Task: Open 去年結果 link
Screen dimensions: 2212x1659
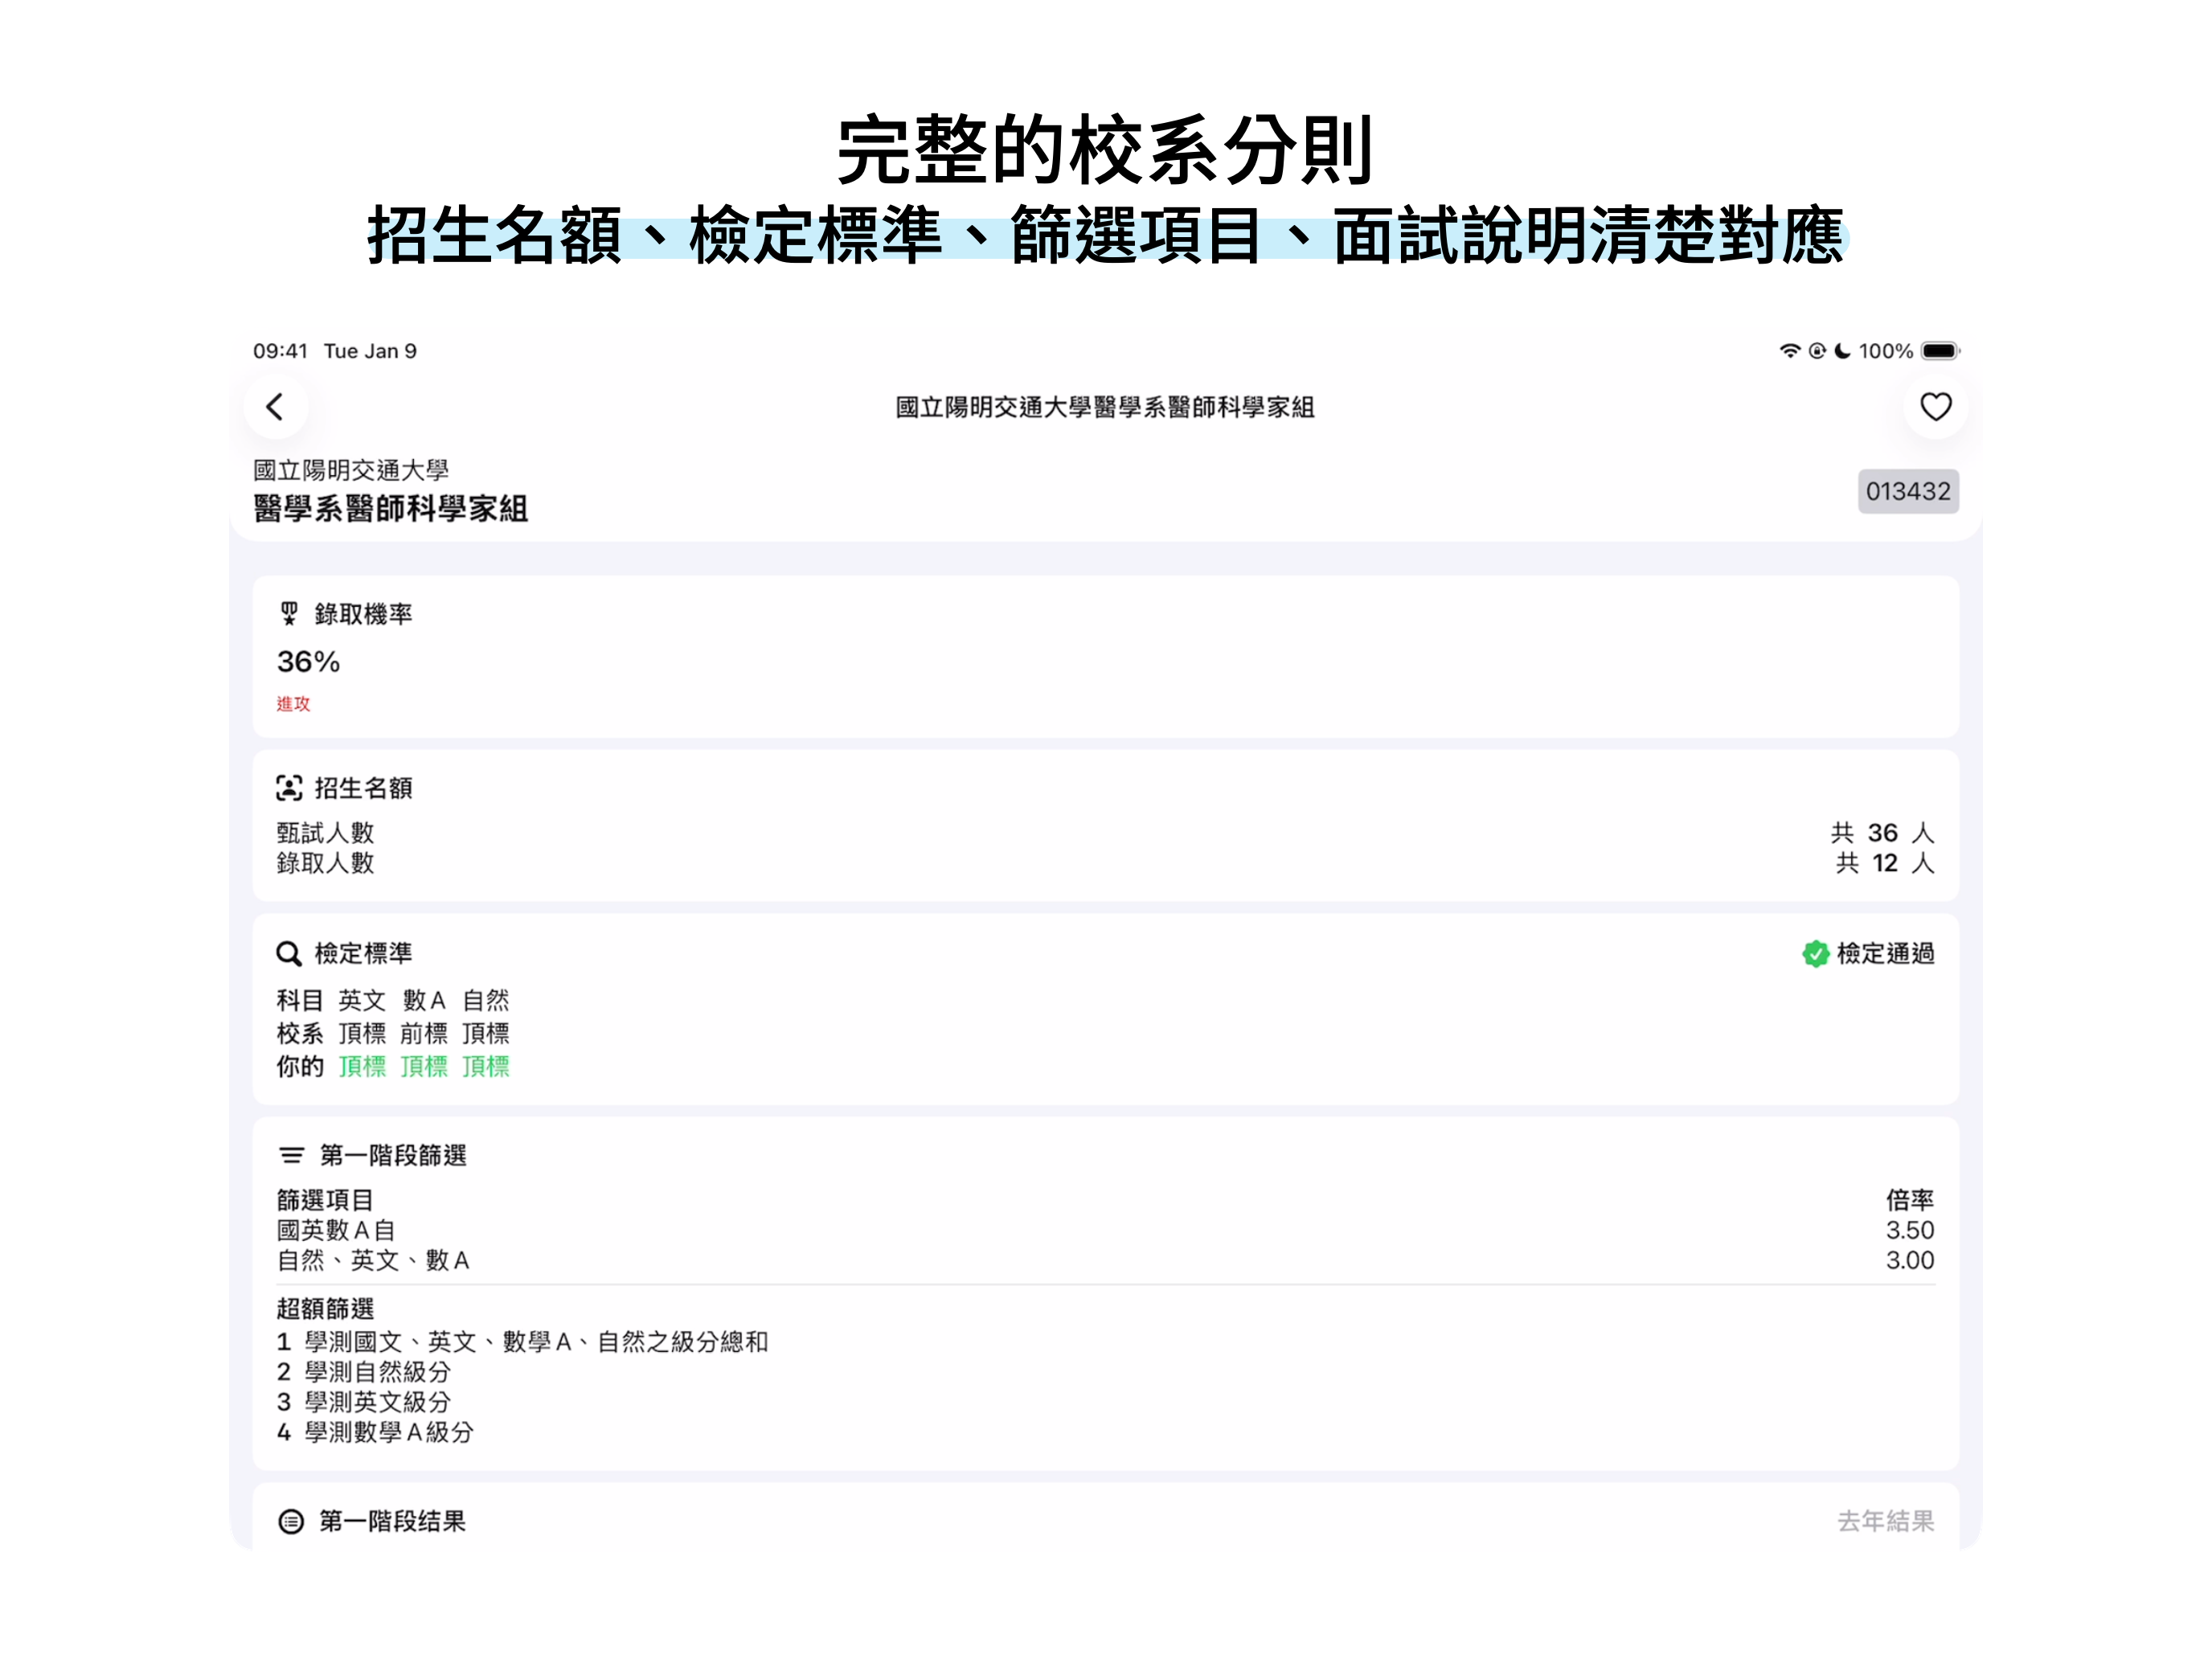Action: coord(1885,1521)
